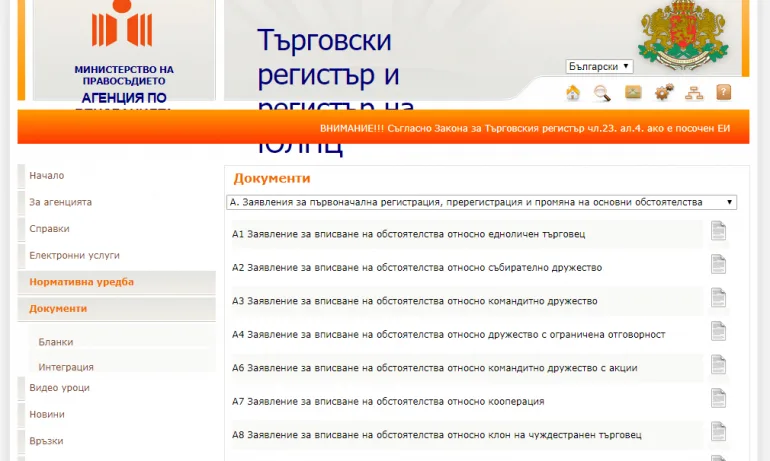Open the Български language dropdown
The height and width of the screenshot is (461, 770).
coord(599,66)
